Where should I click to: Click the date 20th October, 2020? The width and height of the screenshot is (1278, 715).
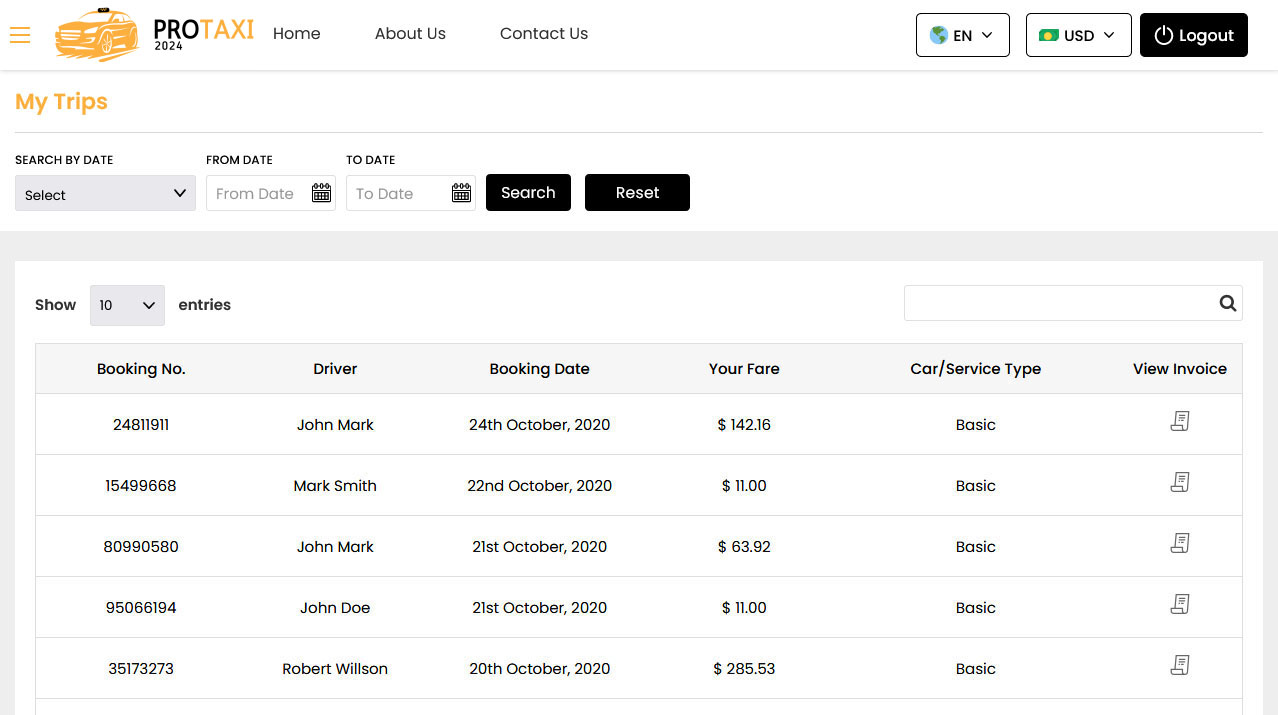[x=540, y=669]
